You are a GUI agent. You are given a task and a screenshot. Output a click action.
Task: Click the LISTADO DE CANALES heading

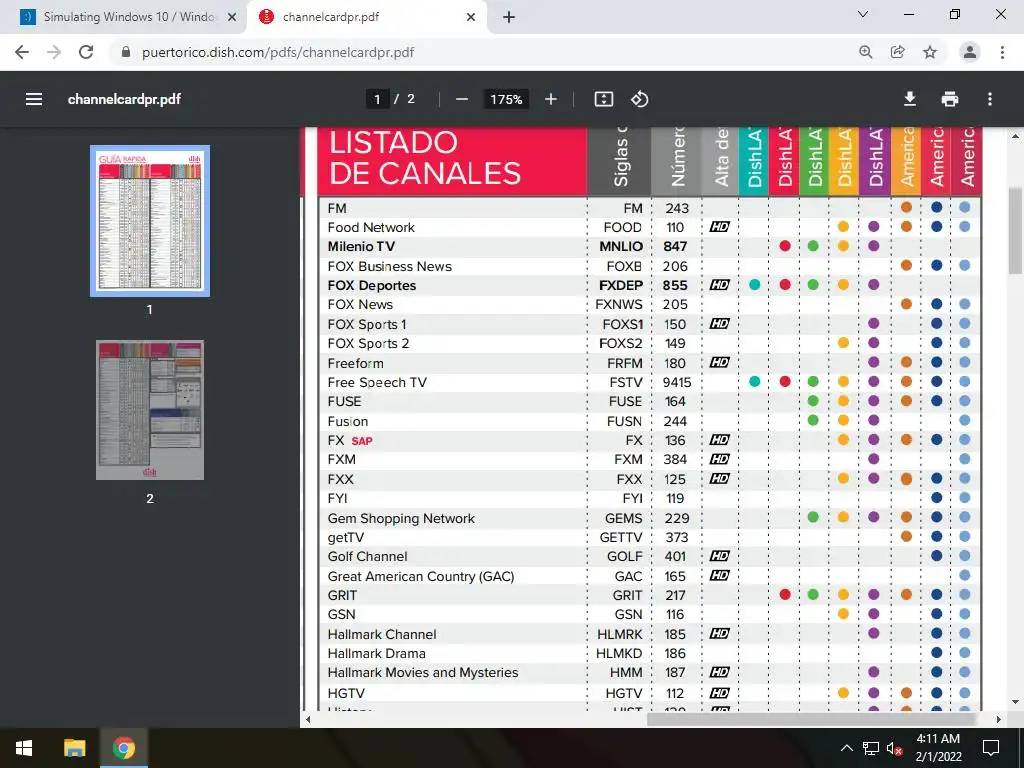click(424, 158)
